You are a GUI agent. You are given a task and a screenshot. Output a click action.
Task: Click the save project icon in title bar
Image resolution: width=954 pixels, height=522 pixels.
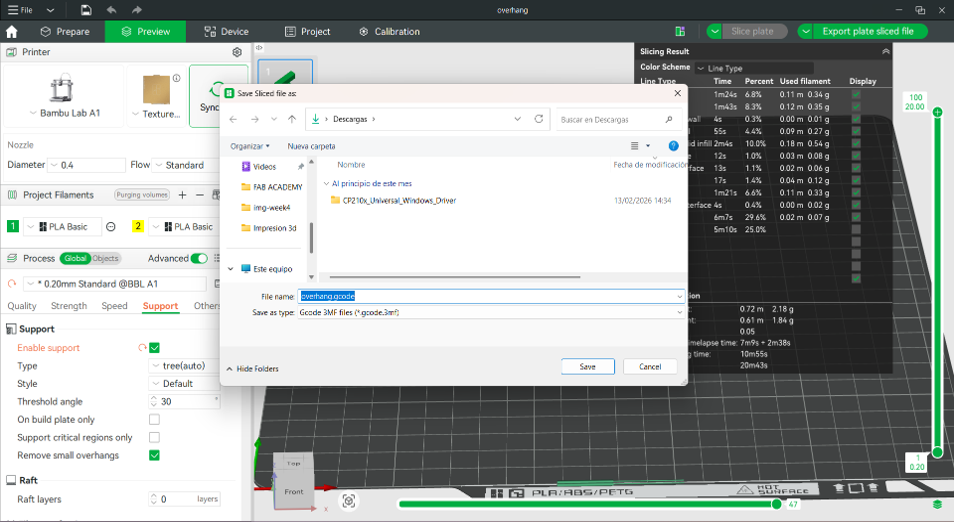[86, 10]
